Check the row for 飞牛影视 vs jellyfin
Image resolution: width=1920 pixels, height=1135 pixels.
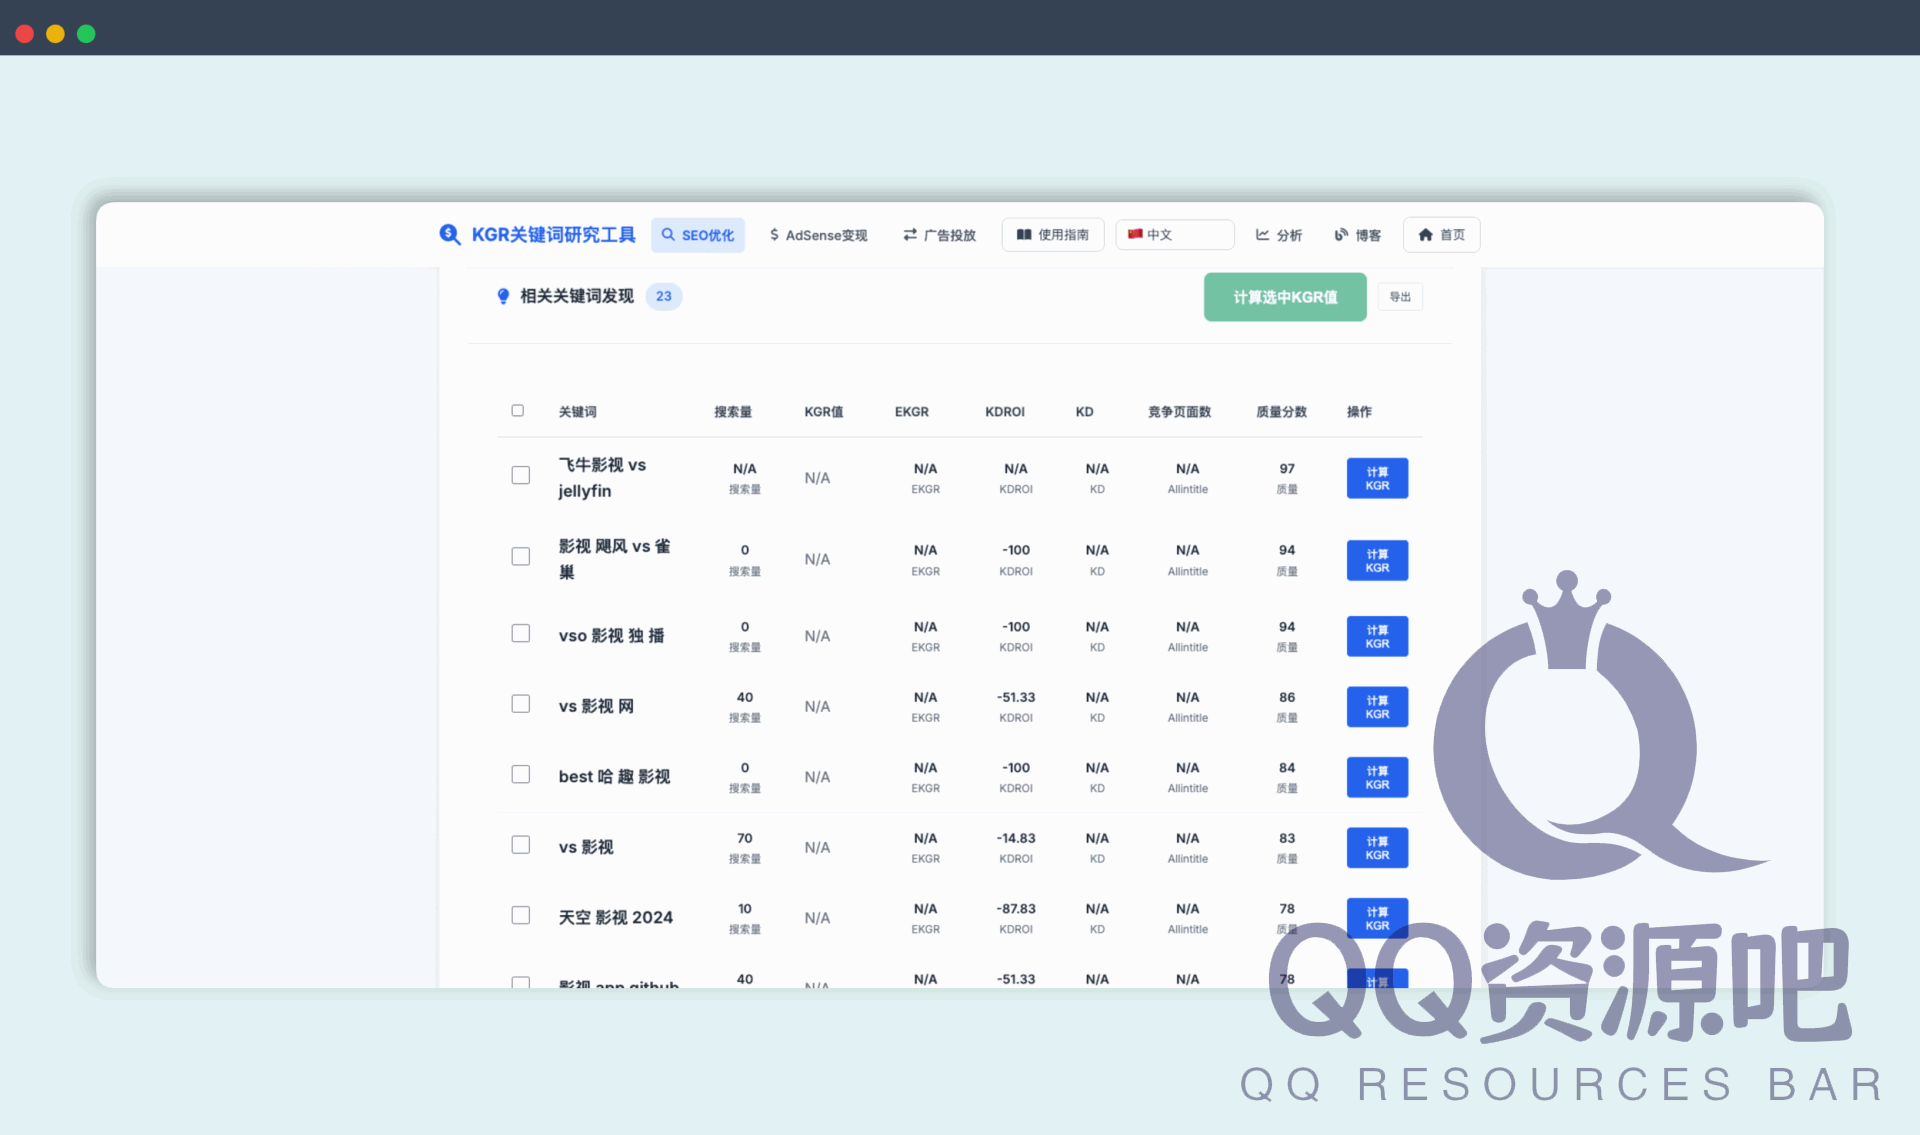tap(520, 476)
